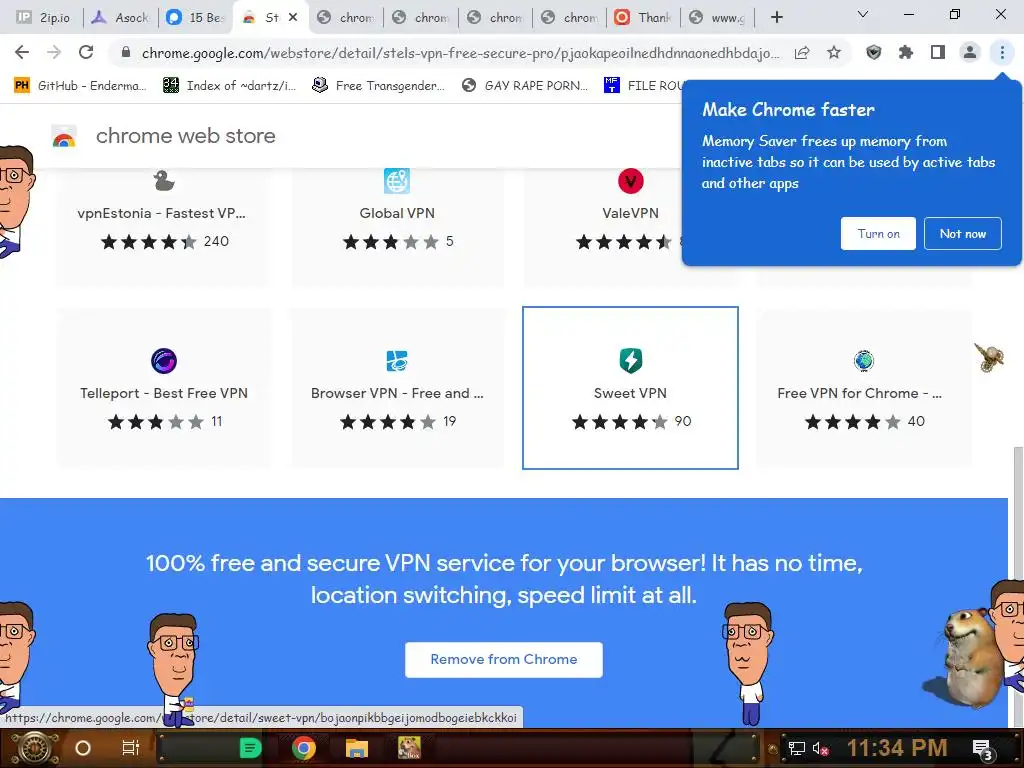Open the notification center icon
The height and width of the screenshot is (768, 1024).
983,749
